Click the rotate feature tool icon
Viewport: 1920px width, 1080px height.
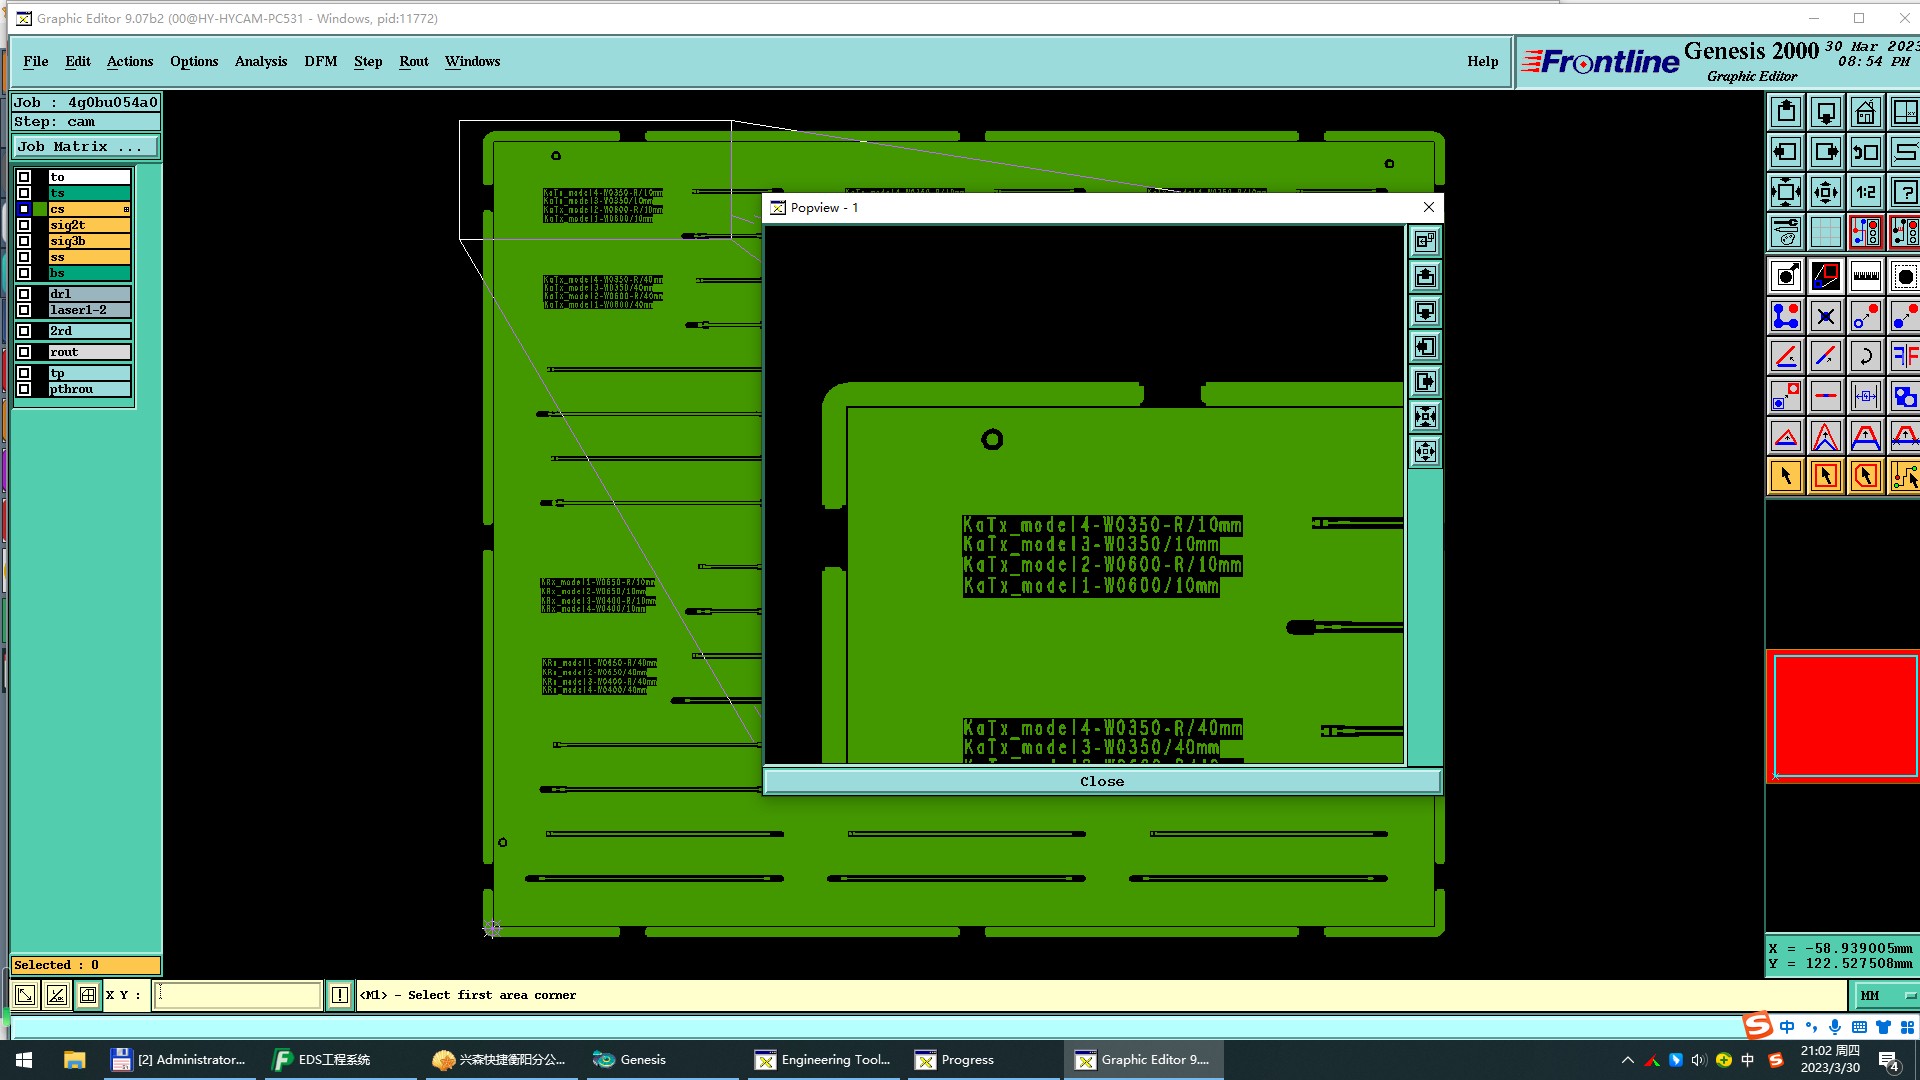1865,356
